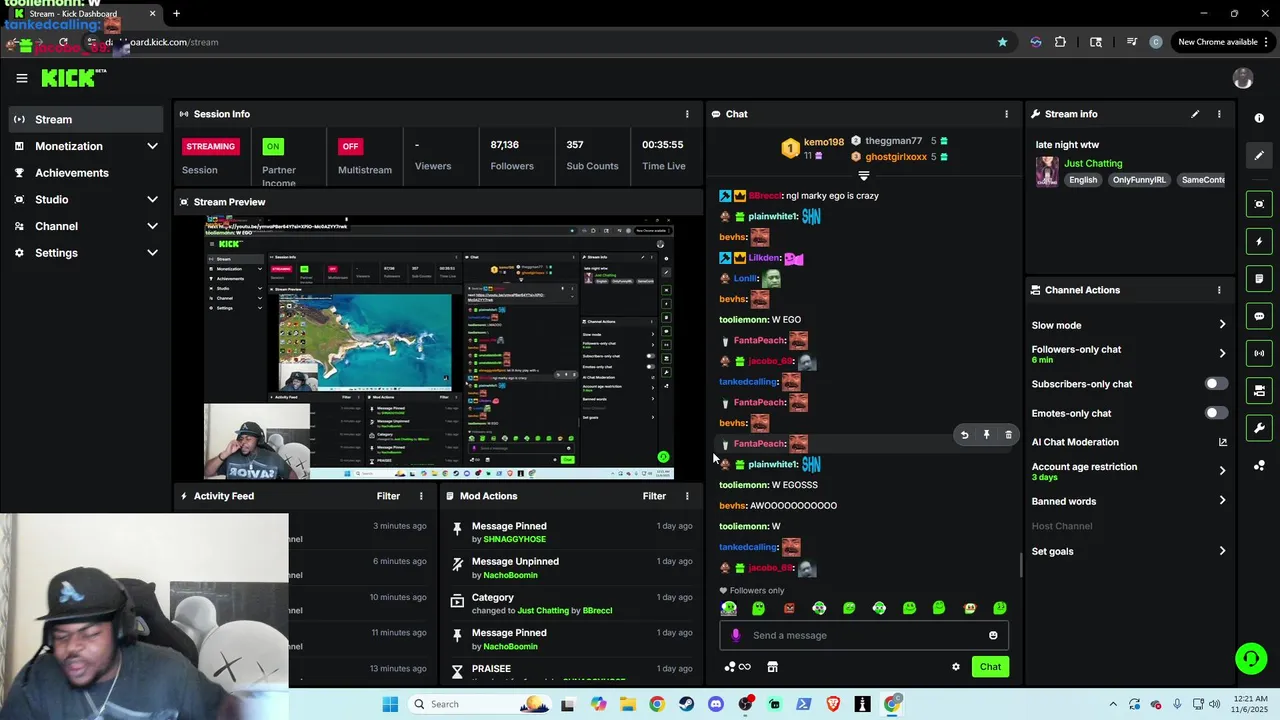Open Discord from taskbar

click(x=715, y=704)
